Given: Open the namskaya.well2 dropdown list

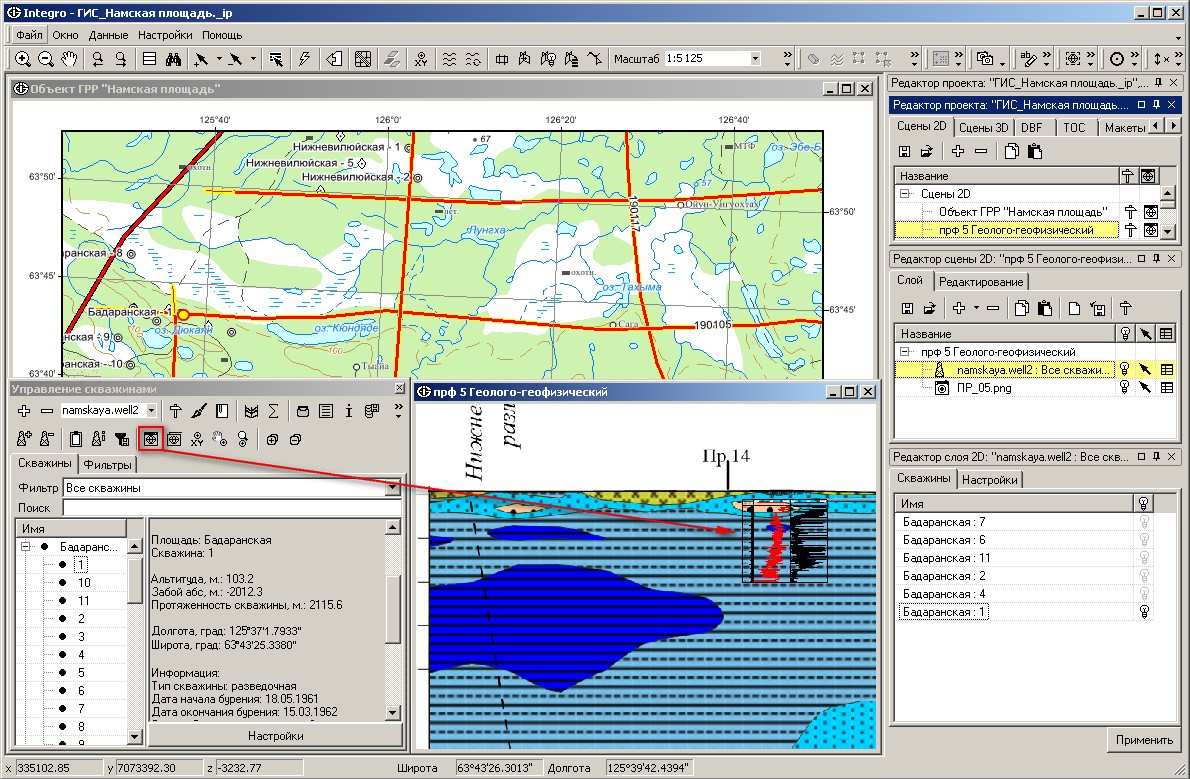Looking at the screenshot, I should 151,410.
